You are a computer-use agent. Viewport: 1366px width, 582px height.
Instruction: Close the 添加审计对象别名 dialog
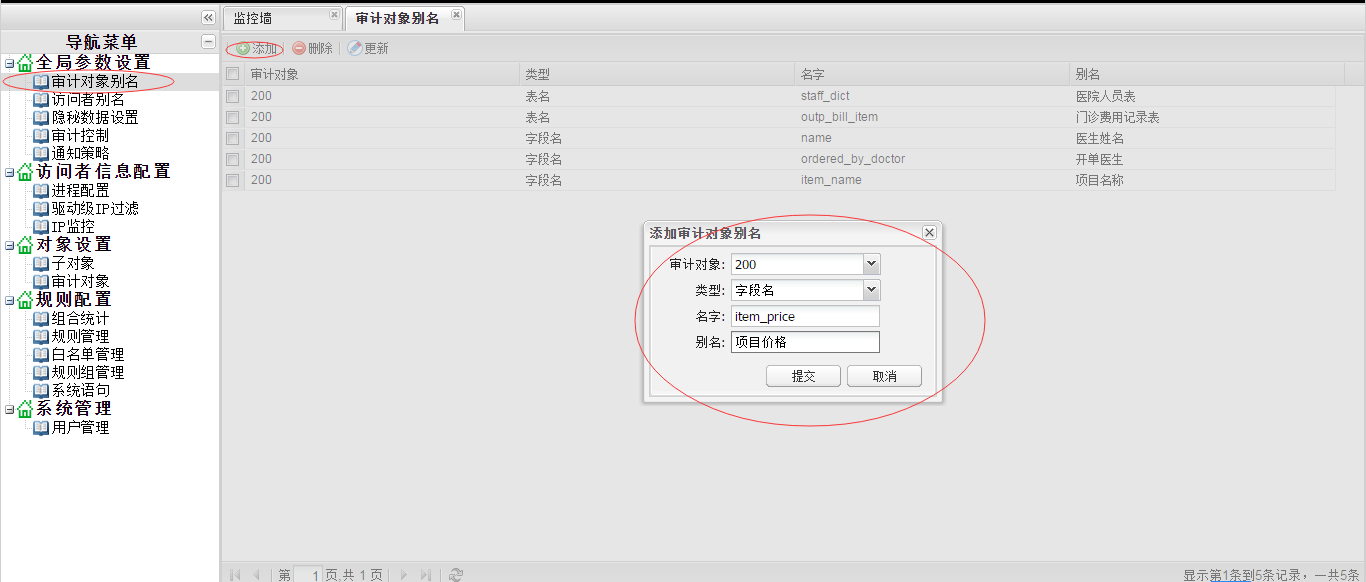tap(929, 232)
